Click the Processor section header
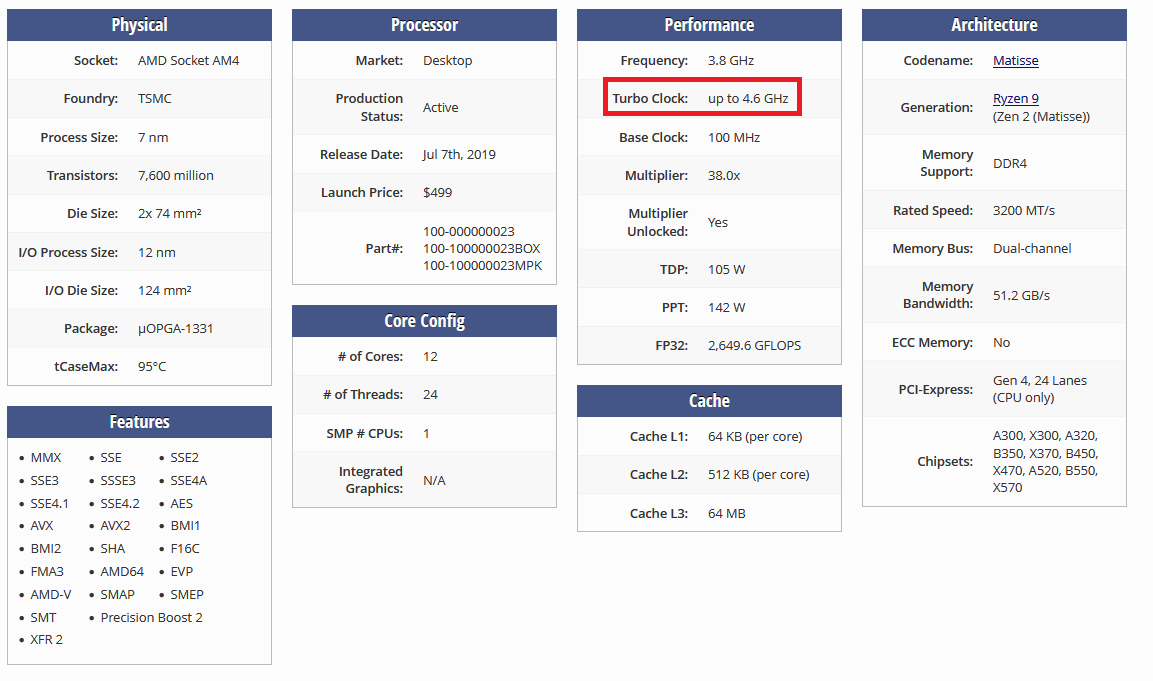Screen dimensions: 1153x681 424,25
